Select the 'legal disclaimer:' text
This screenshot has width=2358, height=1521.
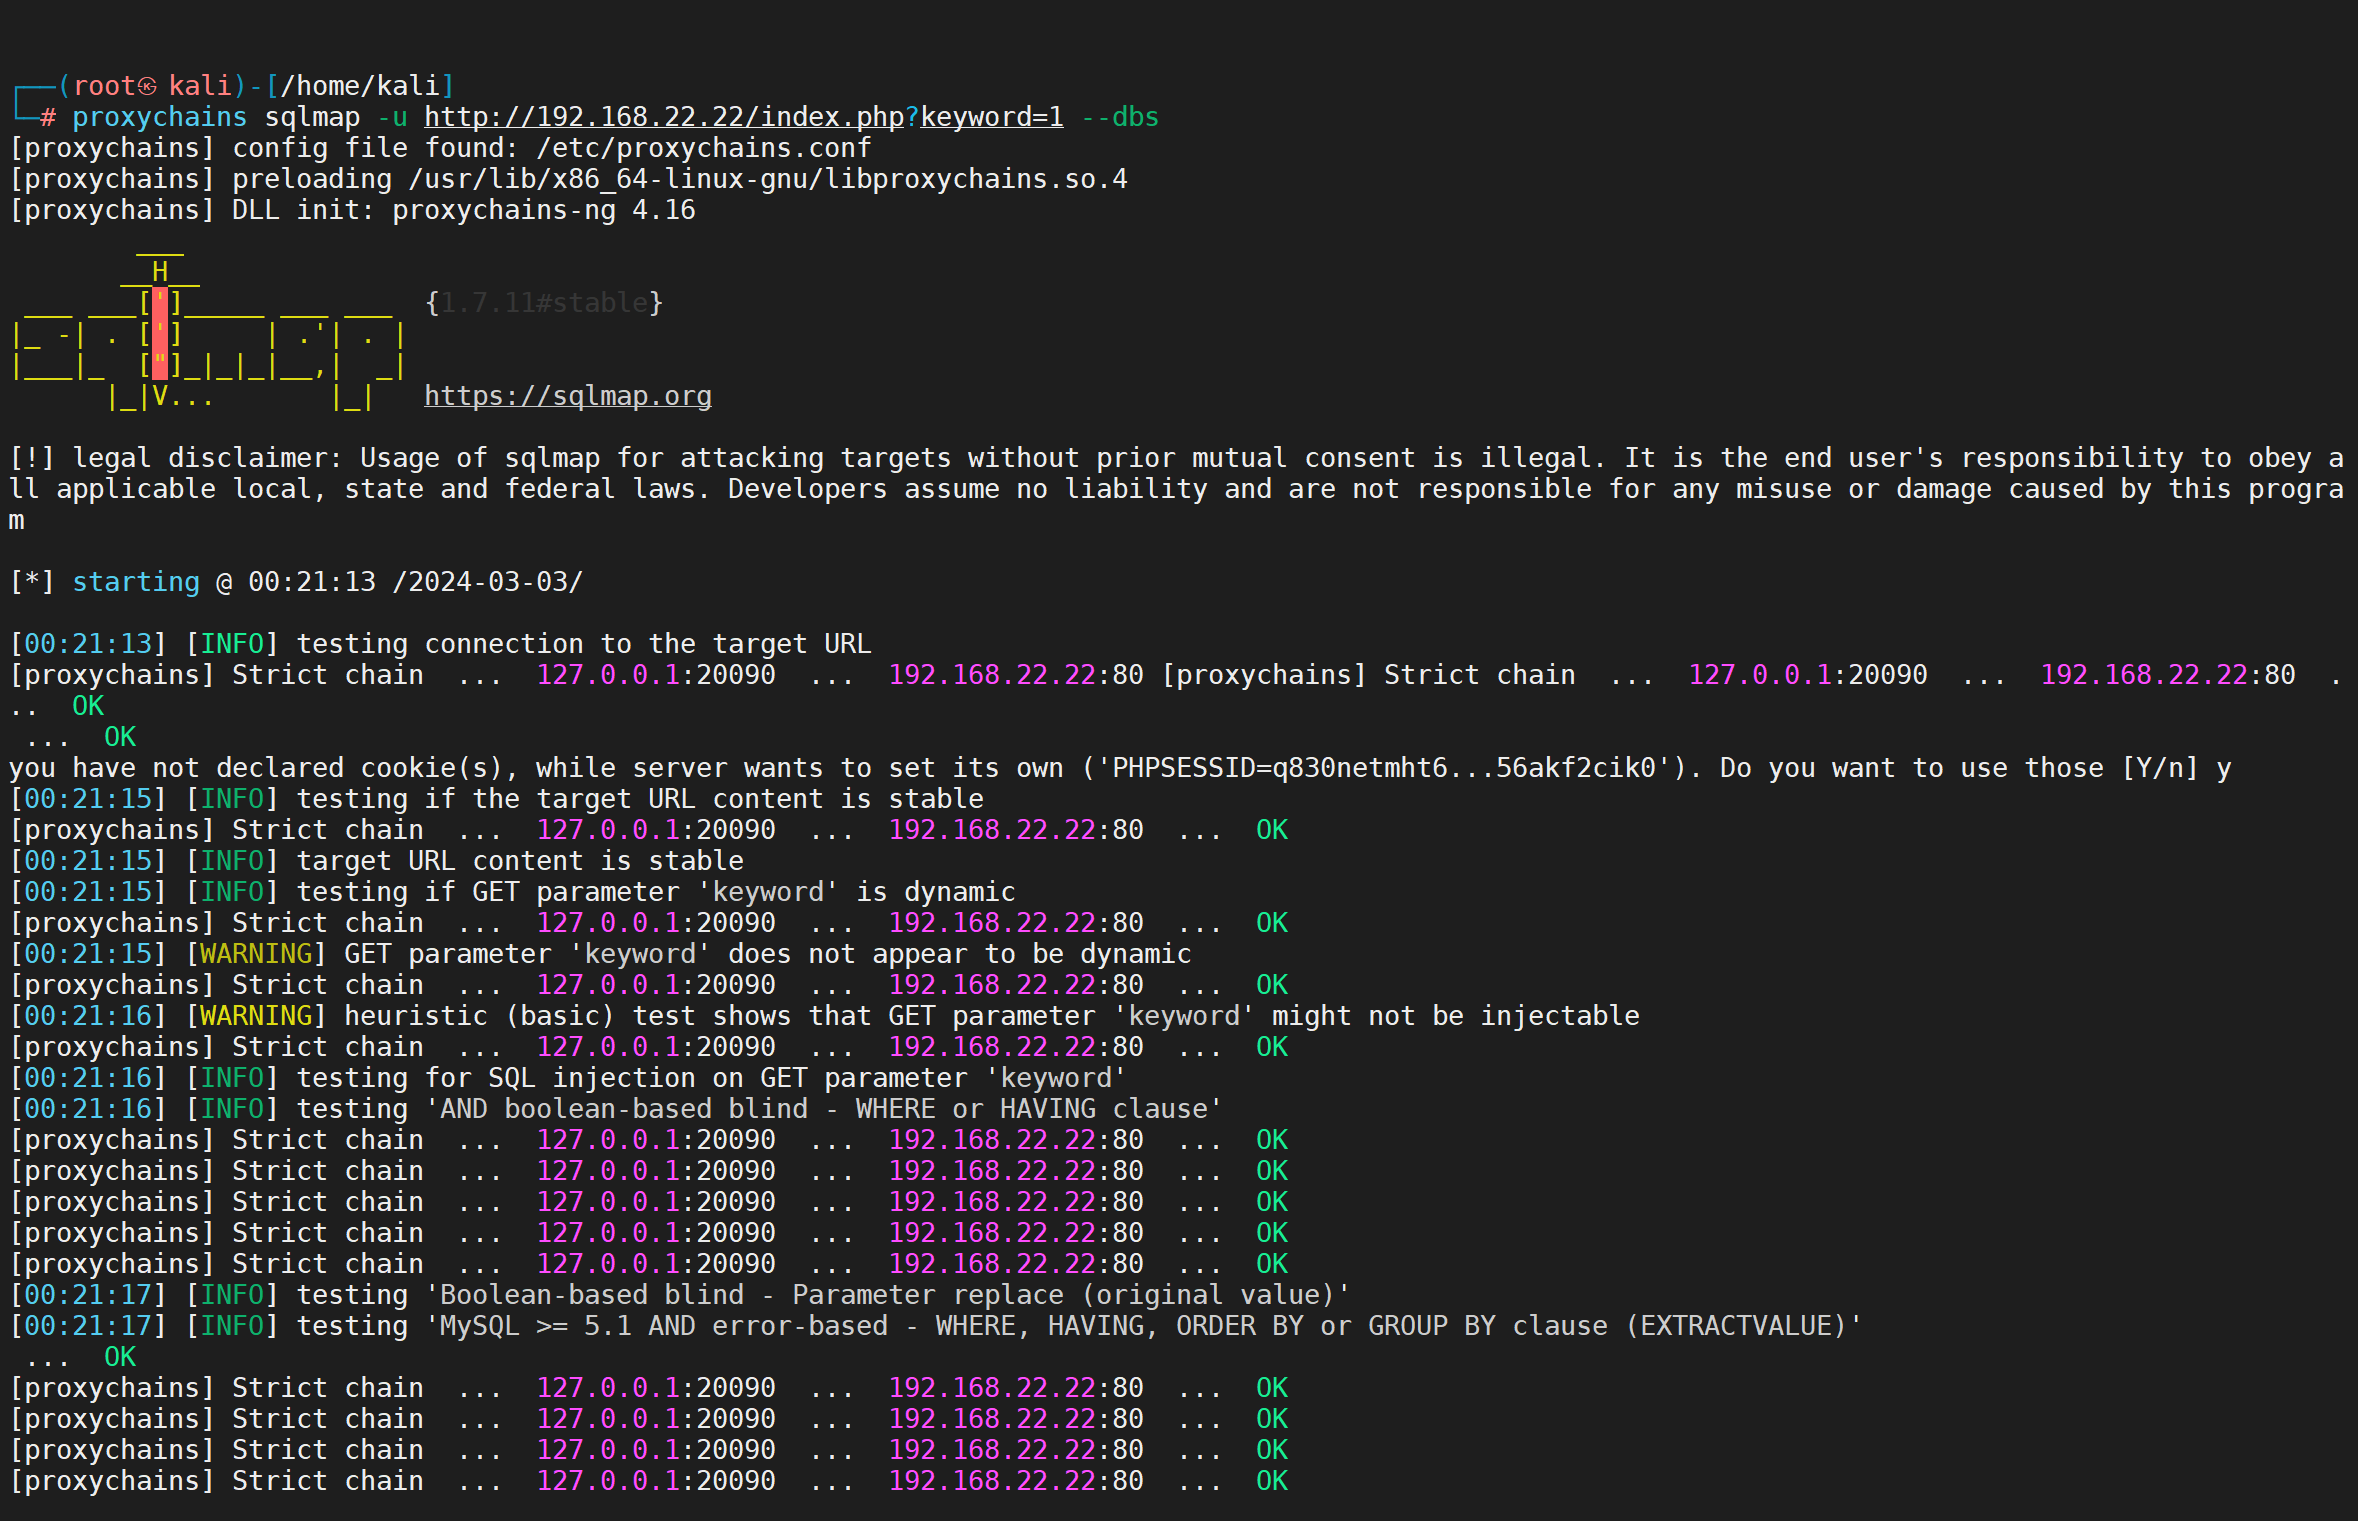[x=208, y=458]
